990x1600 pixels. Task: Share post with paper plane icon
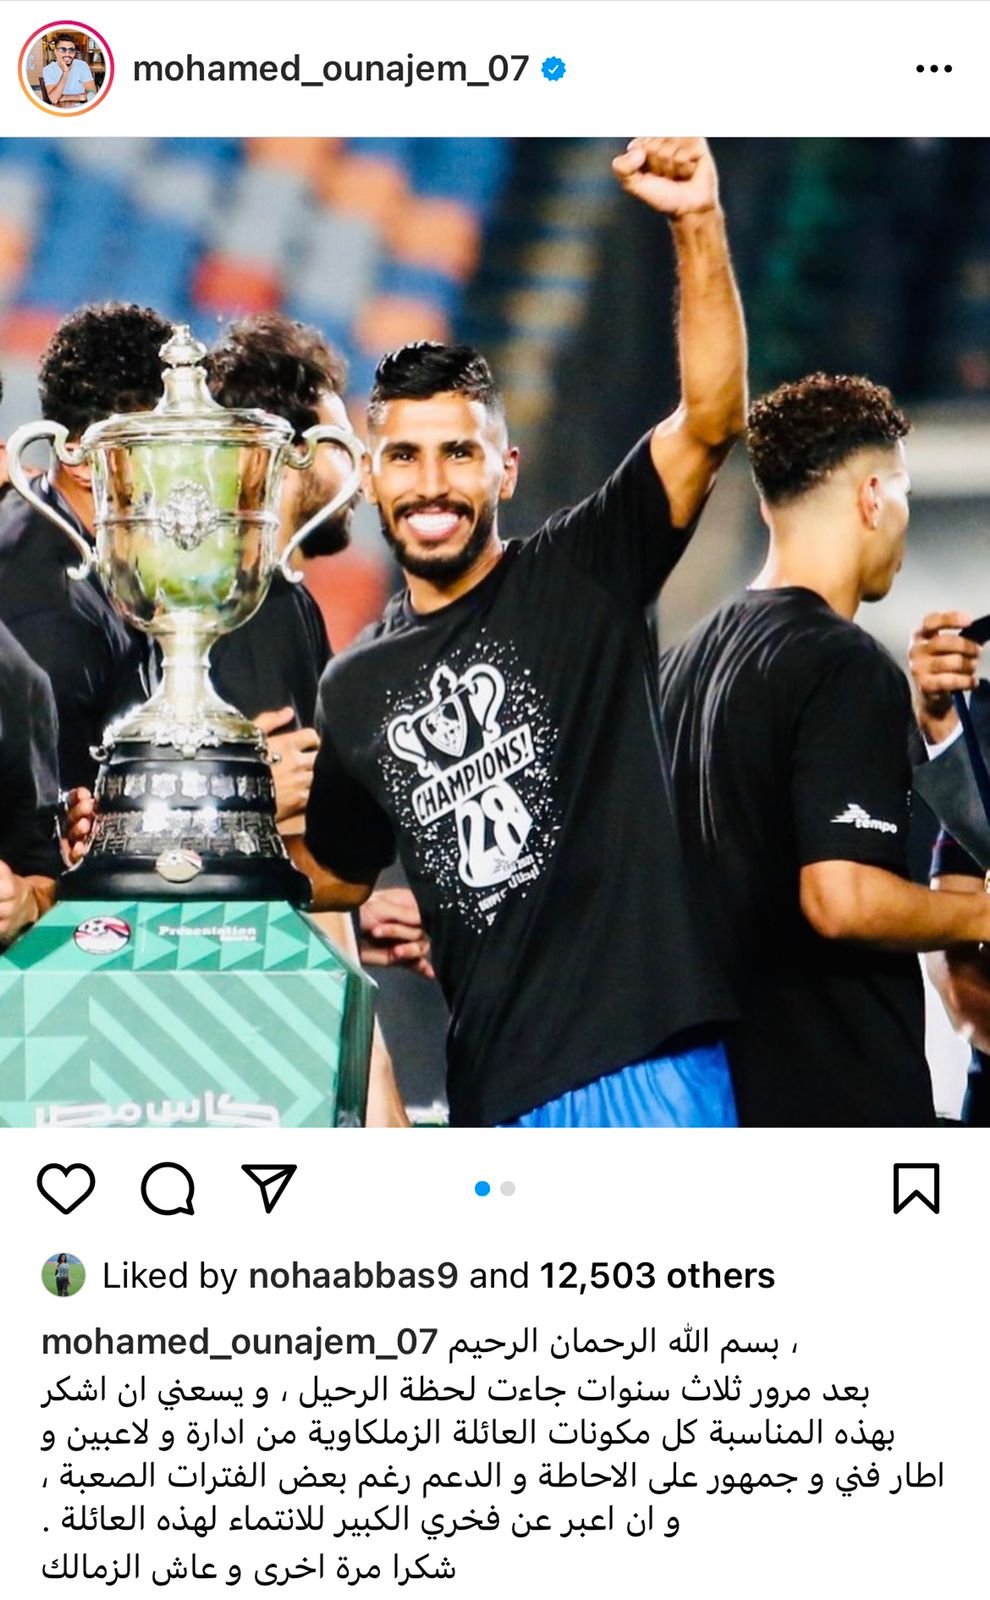(269, 1187)
